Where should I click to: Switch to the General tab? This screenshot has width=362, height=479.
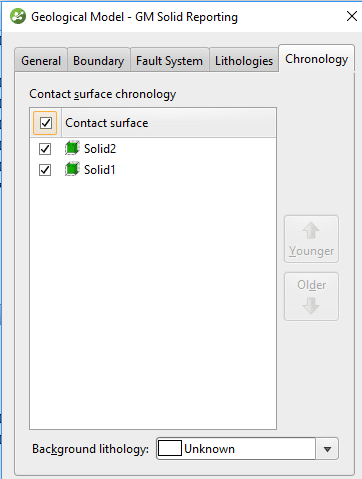(41, 60)
